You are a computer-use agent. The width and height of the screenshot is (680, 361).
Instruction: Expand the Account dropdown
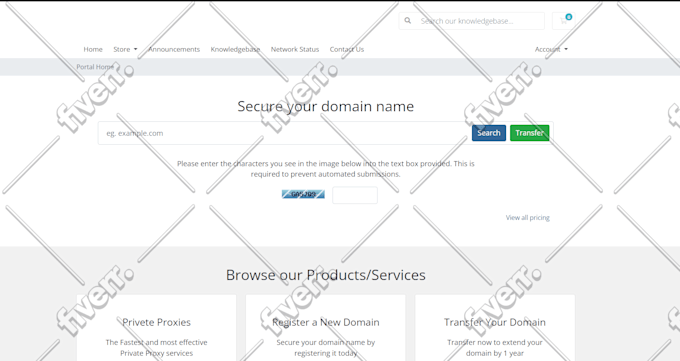coord(551,49)
